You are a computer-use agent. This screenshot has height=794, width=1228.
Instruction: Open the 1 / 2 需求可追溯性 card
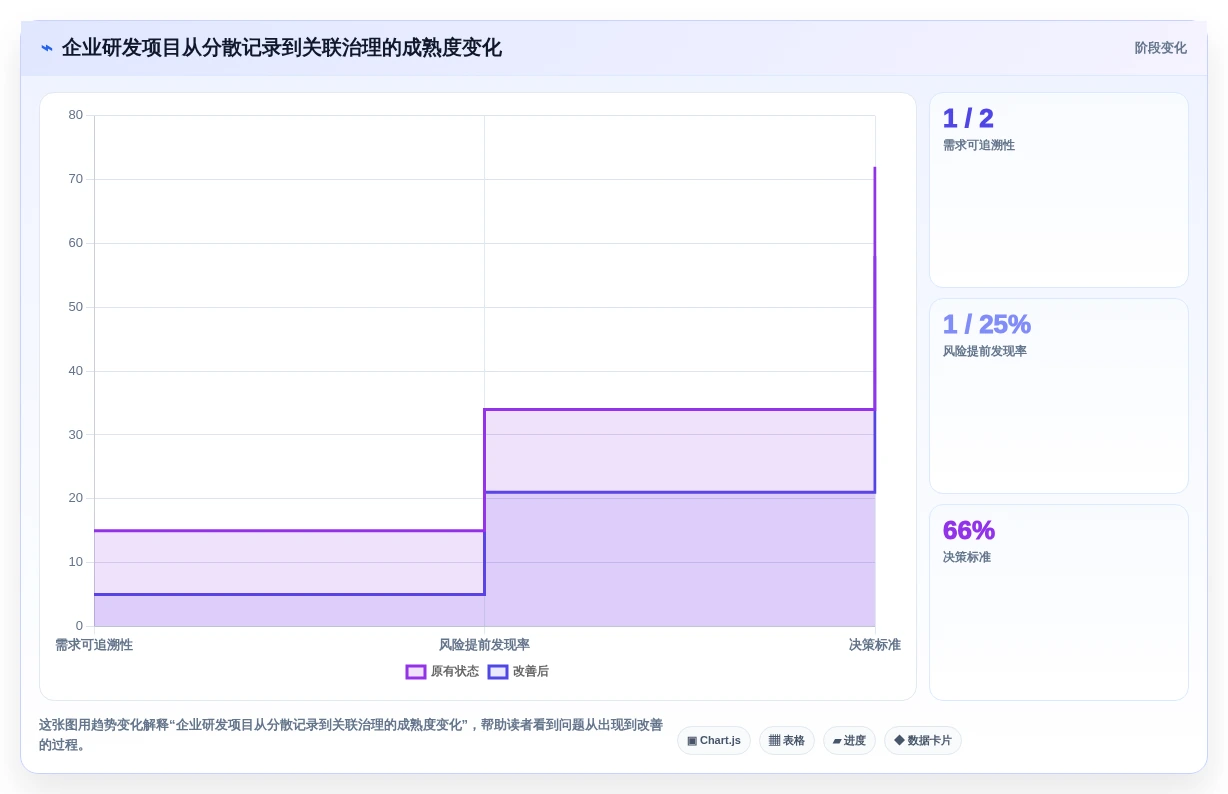pos(1059,190)
